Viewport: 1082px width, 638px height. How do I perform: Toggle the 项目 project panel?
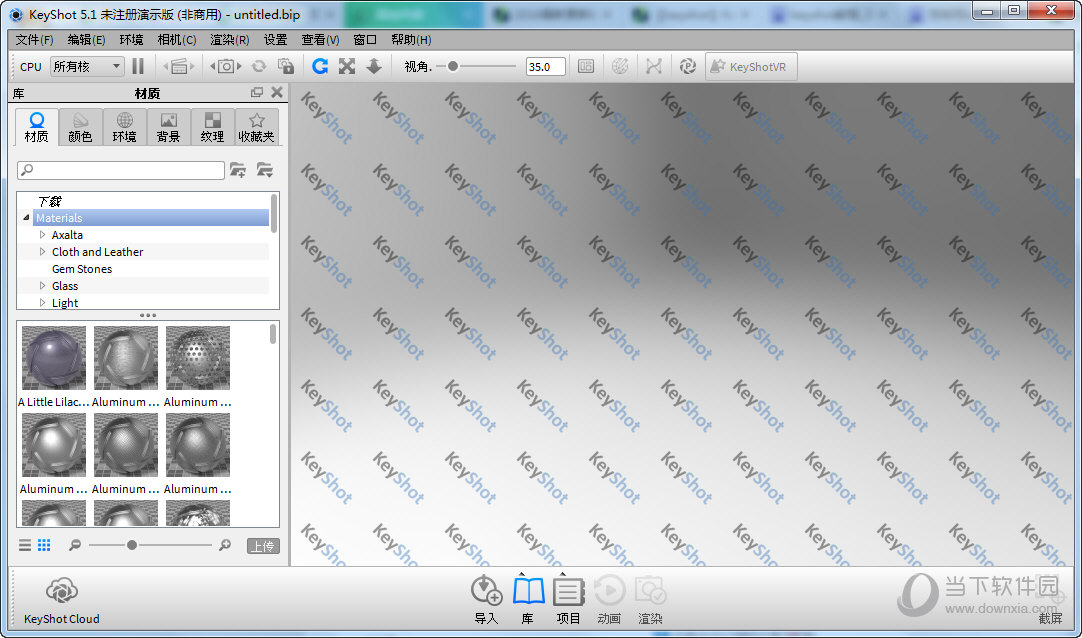click(x=569, y=591)
